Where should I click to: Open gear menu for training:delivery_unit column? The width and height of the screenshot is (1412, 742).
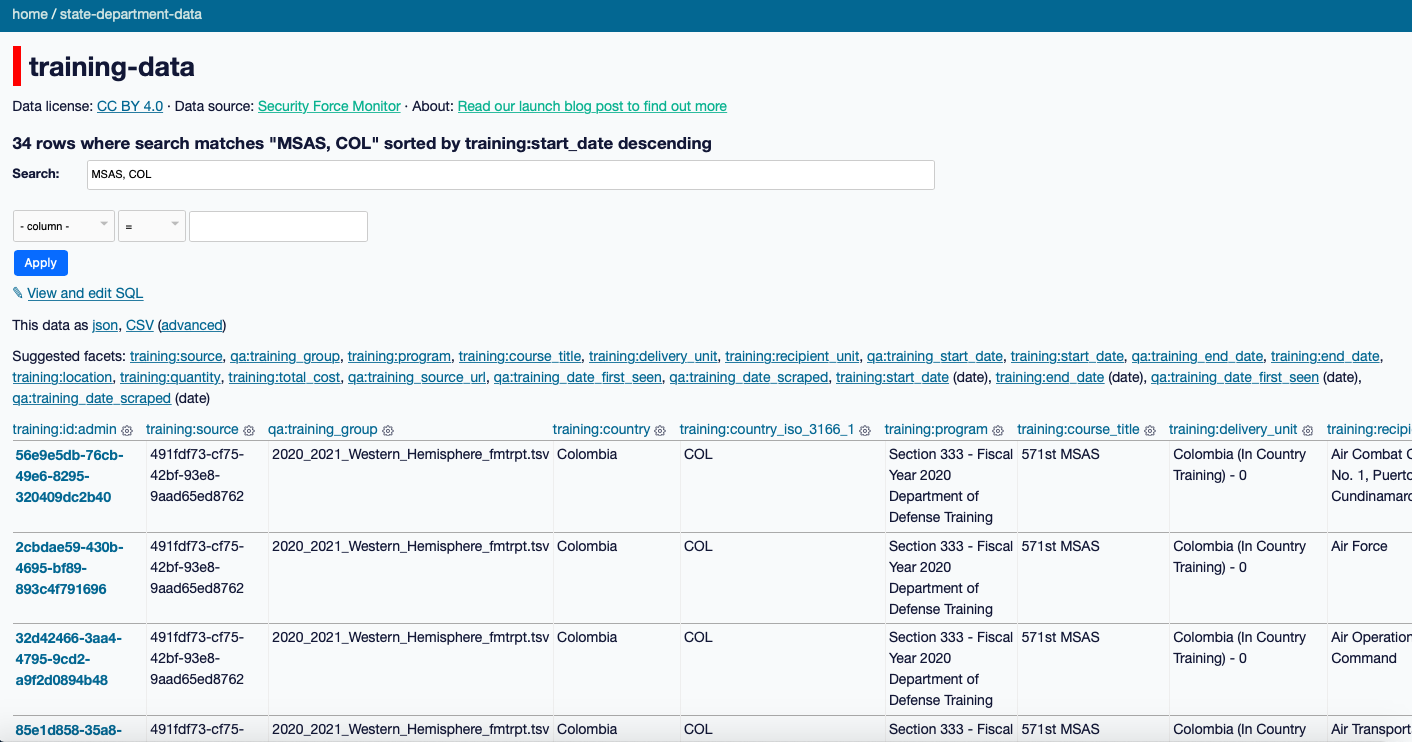(x=1308, y=431)
